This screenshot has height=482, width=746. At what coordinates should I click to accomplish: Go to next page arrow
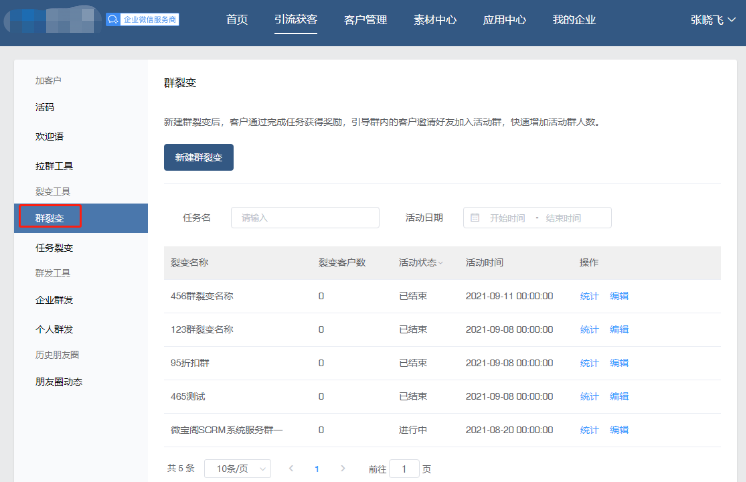(x=343, y=468)
